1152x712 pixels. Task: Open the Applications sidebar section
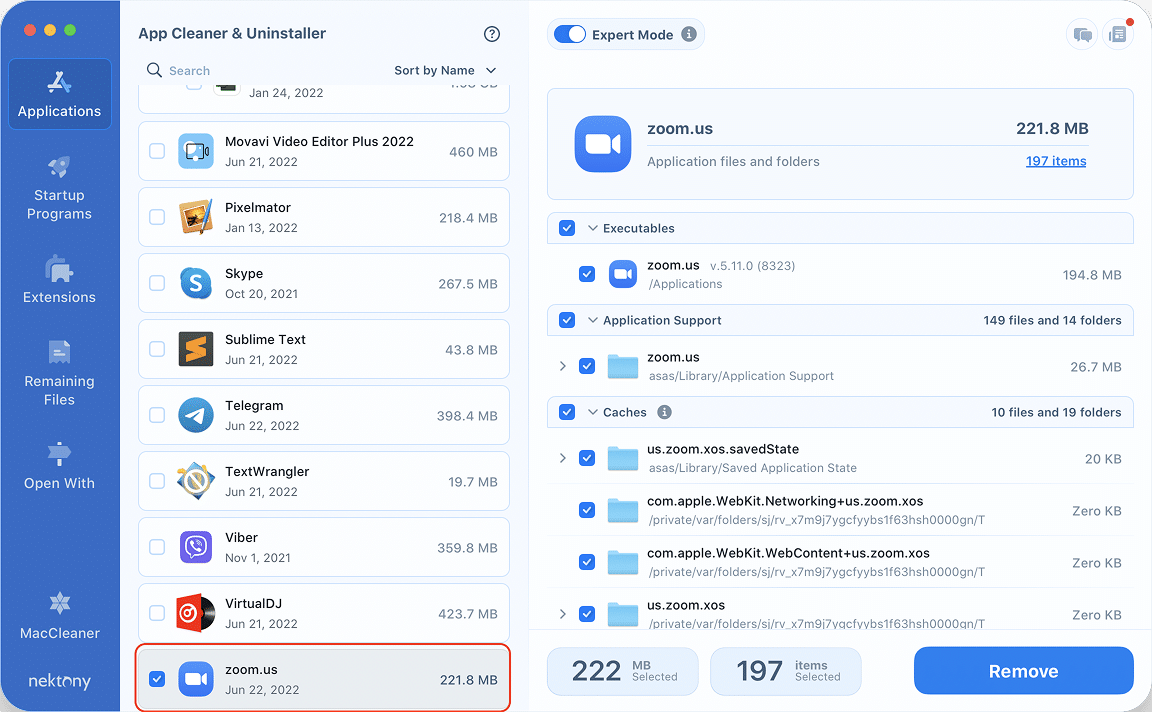(60, 95)
